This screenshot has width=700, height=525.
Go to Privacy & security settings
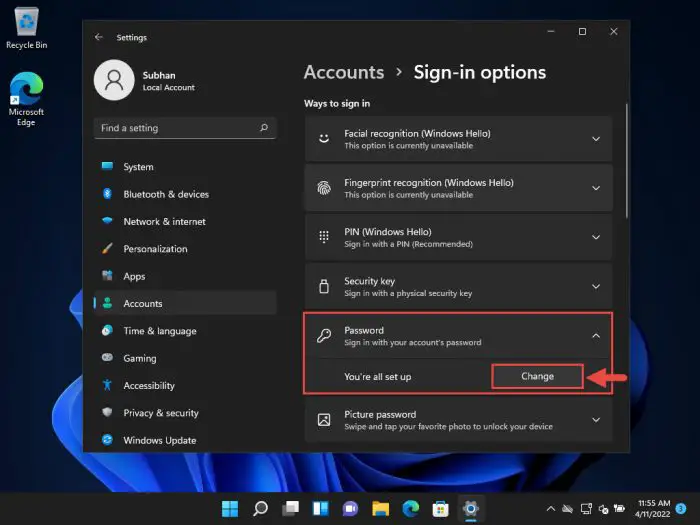(160, 413)
